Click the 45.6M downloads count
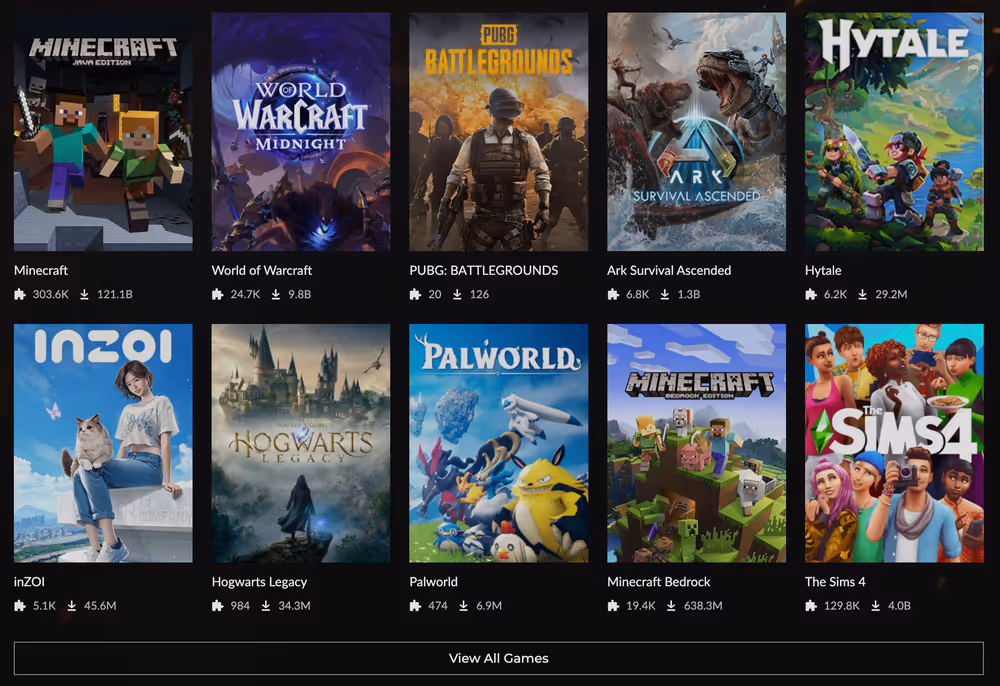Viewport: 1000px width, 686px height. tap(100, 606)
